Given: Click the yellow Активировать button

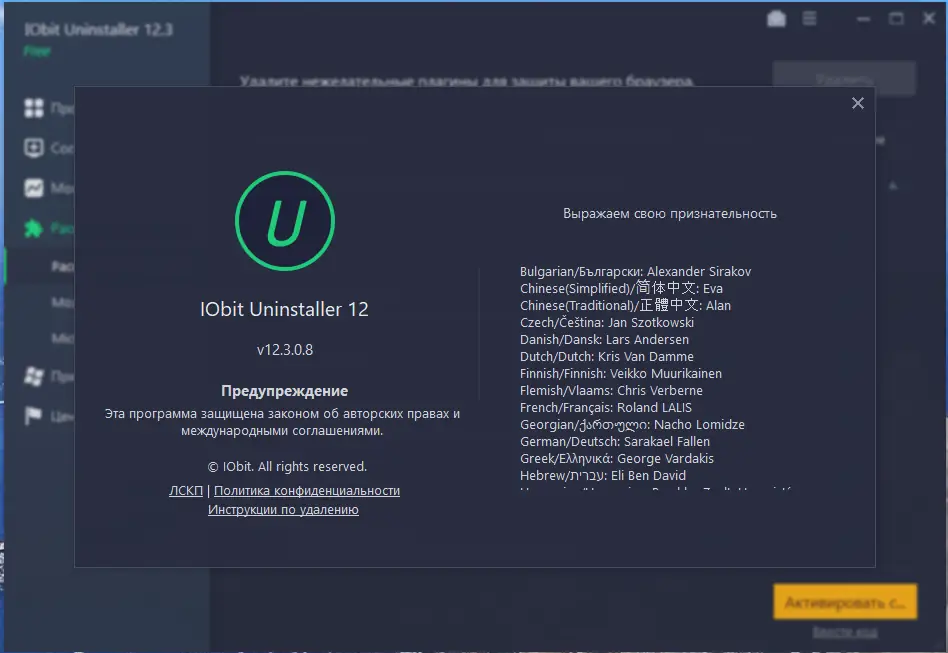Looking at the screenshot, I should click(x=845, y=602).
